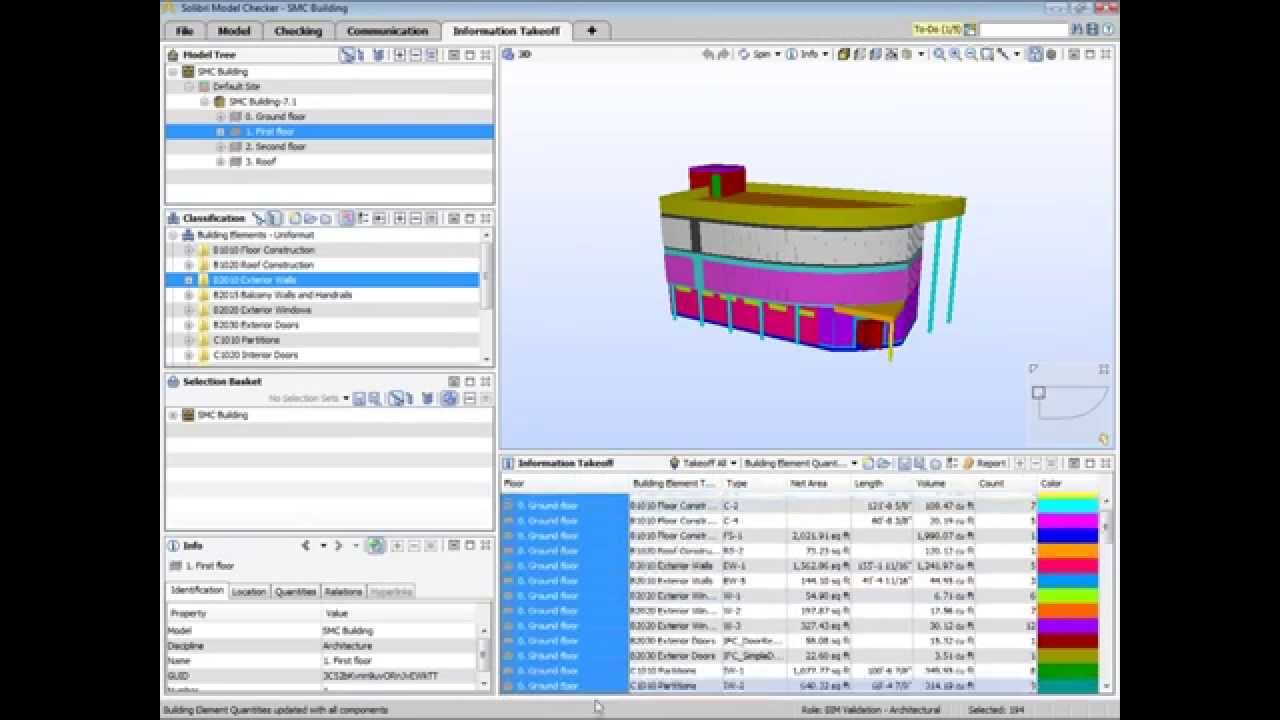Expand the 3. Roof node

pos(221,162)
